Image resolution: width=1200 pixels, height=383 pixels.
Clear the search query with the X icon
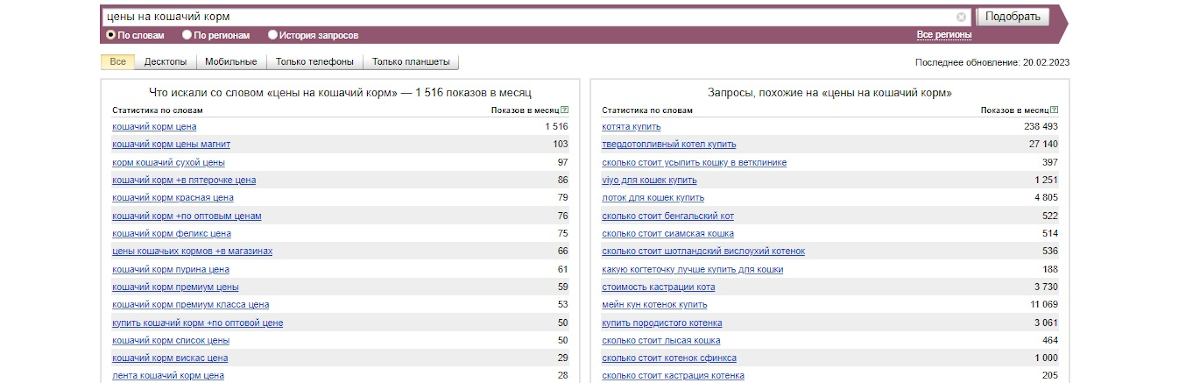coord(961,17)
